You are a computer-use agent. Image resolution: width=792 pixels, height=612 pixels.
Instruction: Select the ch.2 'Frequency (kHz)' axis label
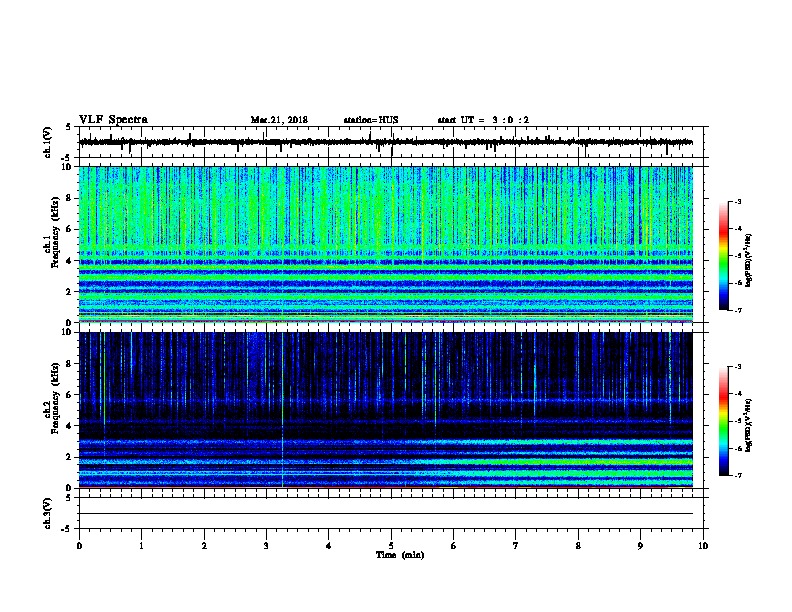click(x=55, y=398)
